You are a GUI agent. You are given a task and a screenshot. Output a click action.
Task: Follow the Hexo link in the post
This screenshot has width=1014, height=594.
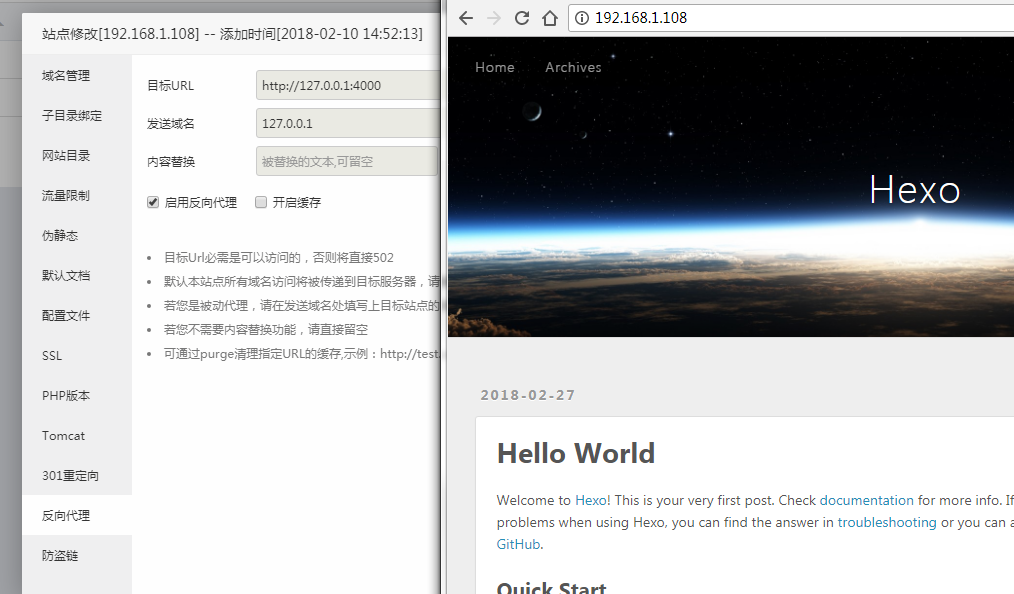[590, 500]
